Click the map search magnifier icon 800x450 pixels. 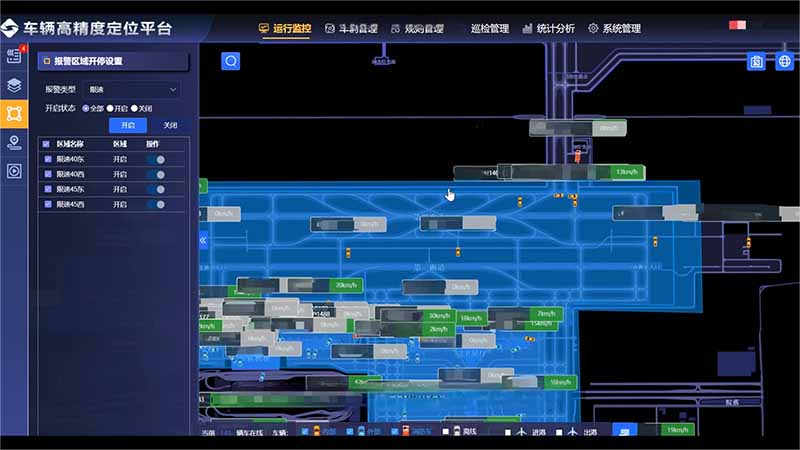tap(231, 62)
